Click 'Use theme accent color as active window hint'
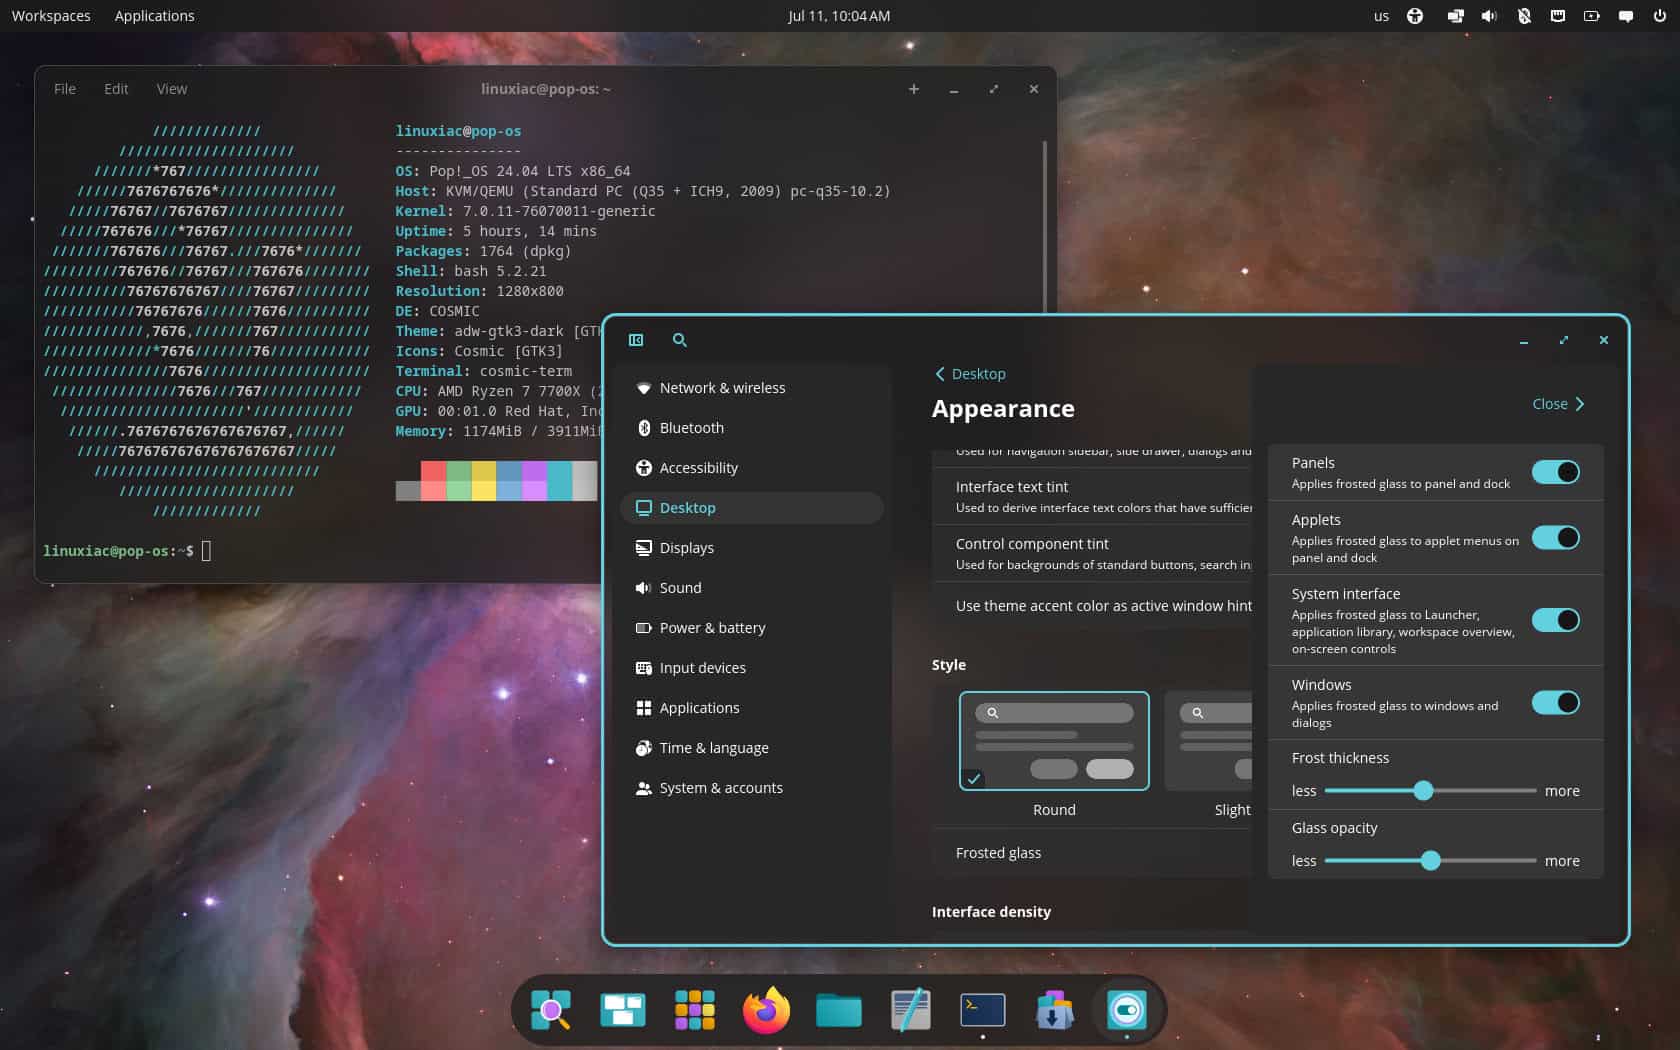This screenshot has width=1680, height=1050. 1092,606
